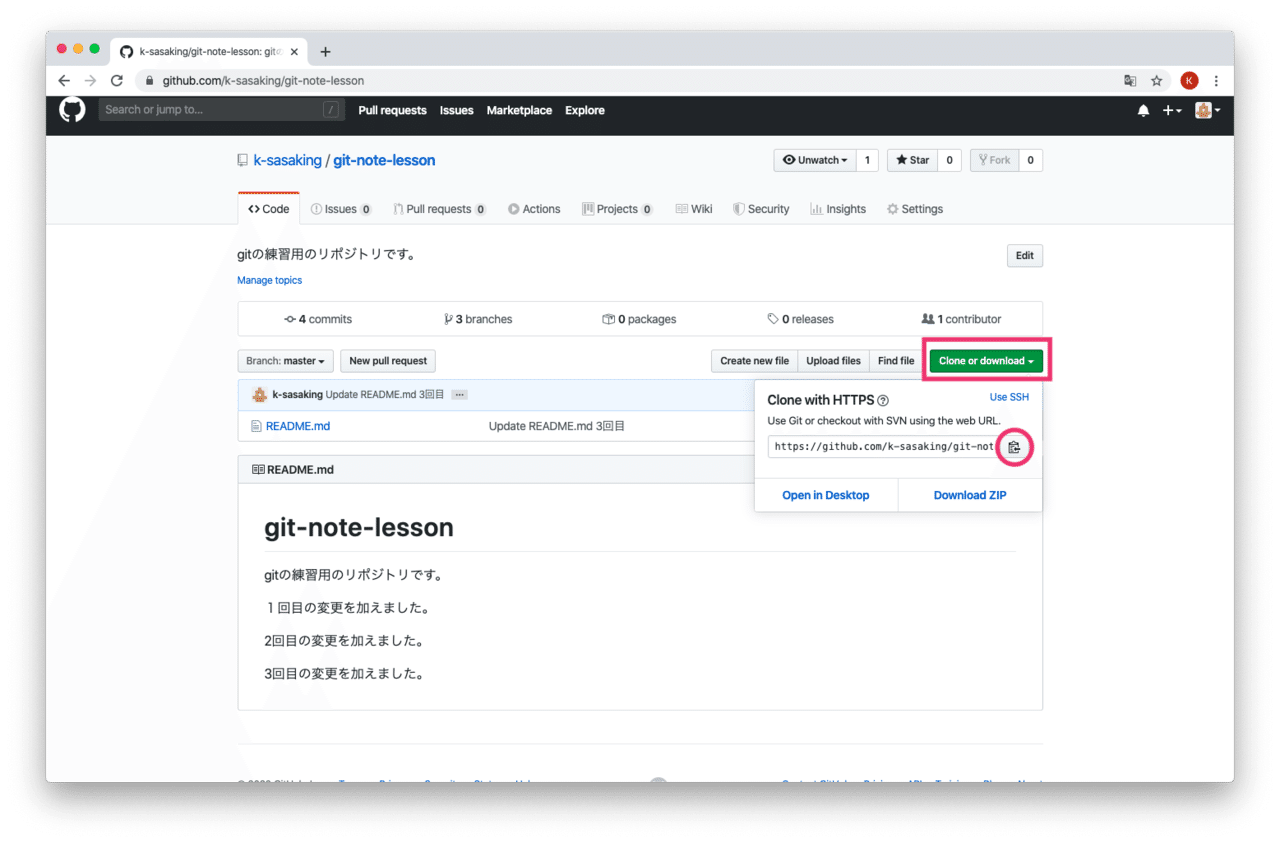Click the browser forward arrow
This screenshot has width=1280, height=843.
tap(90, 81)
